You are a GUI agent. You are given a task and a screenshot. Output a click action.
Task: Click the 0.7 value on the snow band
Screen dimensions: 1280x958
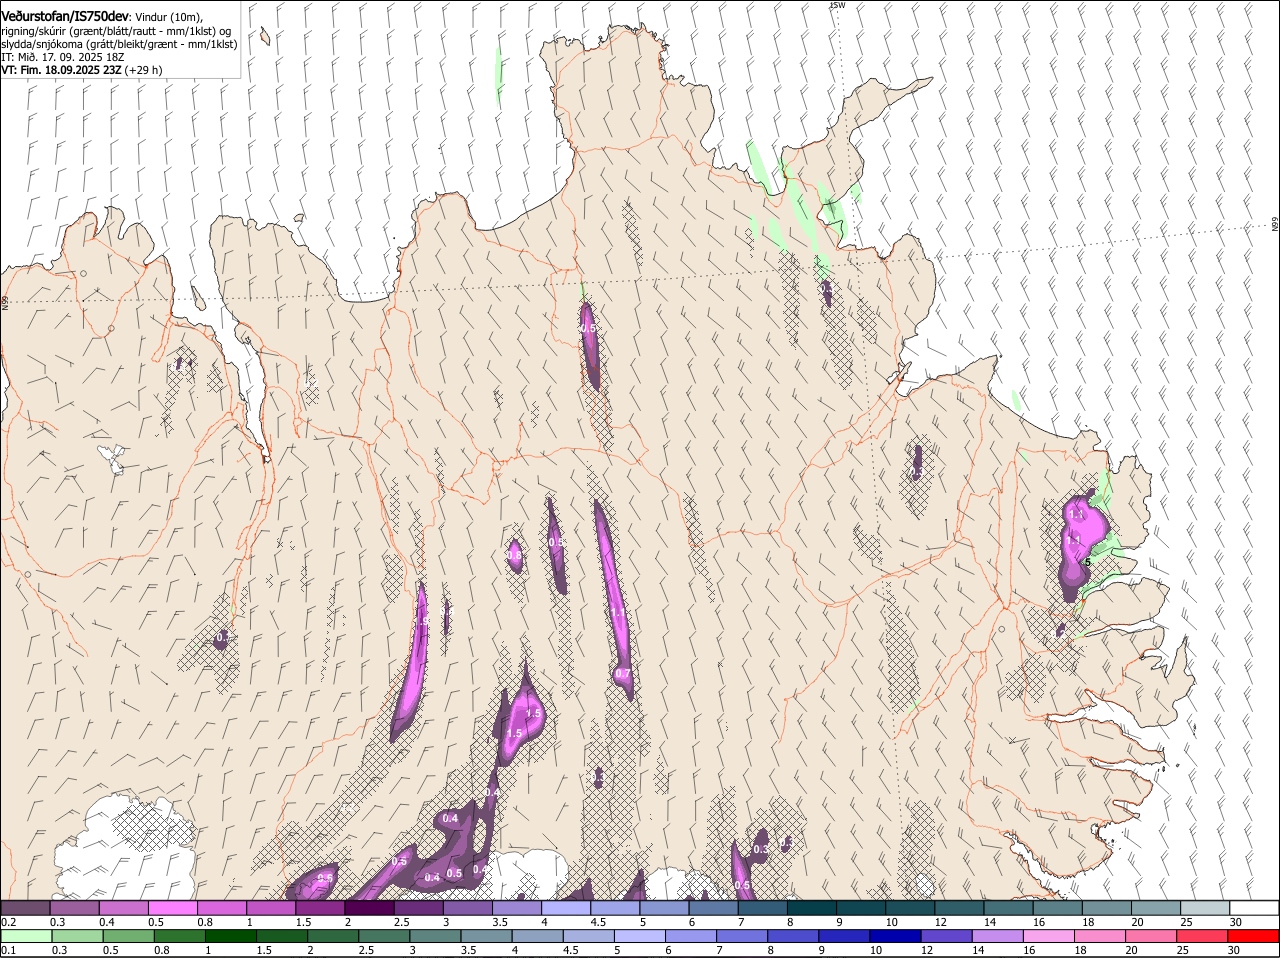click(x=622, y=674)
